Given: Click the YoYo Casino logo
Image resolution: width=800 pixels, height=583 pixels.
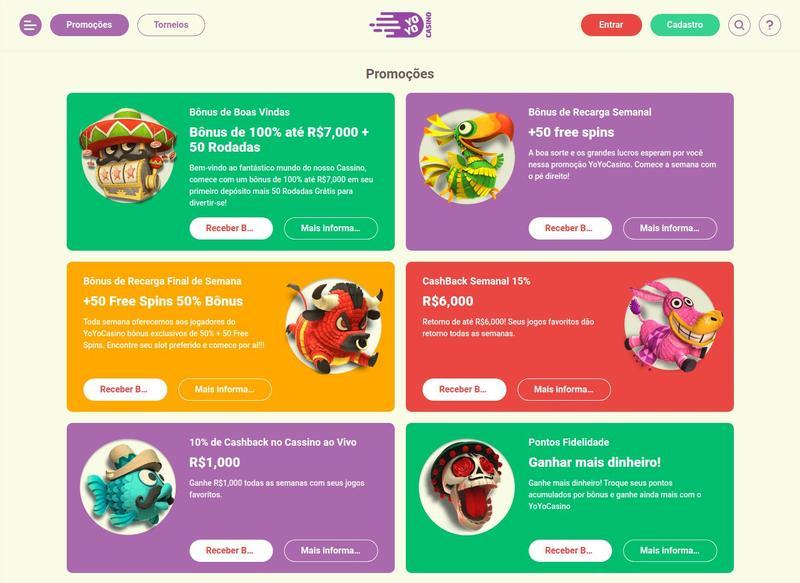Looking at the screenshot, I should pyautogui.click(x=401, y=25).
